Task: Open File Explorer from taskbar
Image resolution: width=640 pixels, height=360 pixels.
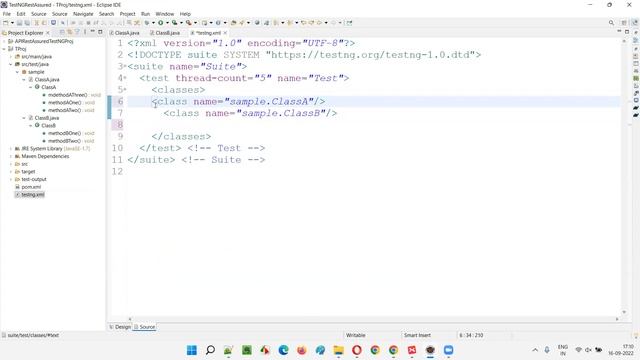Action: tap(338, 350)
